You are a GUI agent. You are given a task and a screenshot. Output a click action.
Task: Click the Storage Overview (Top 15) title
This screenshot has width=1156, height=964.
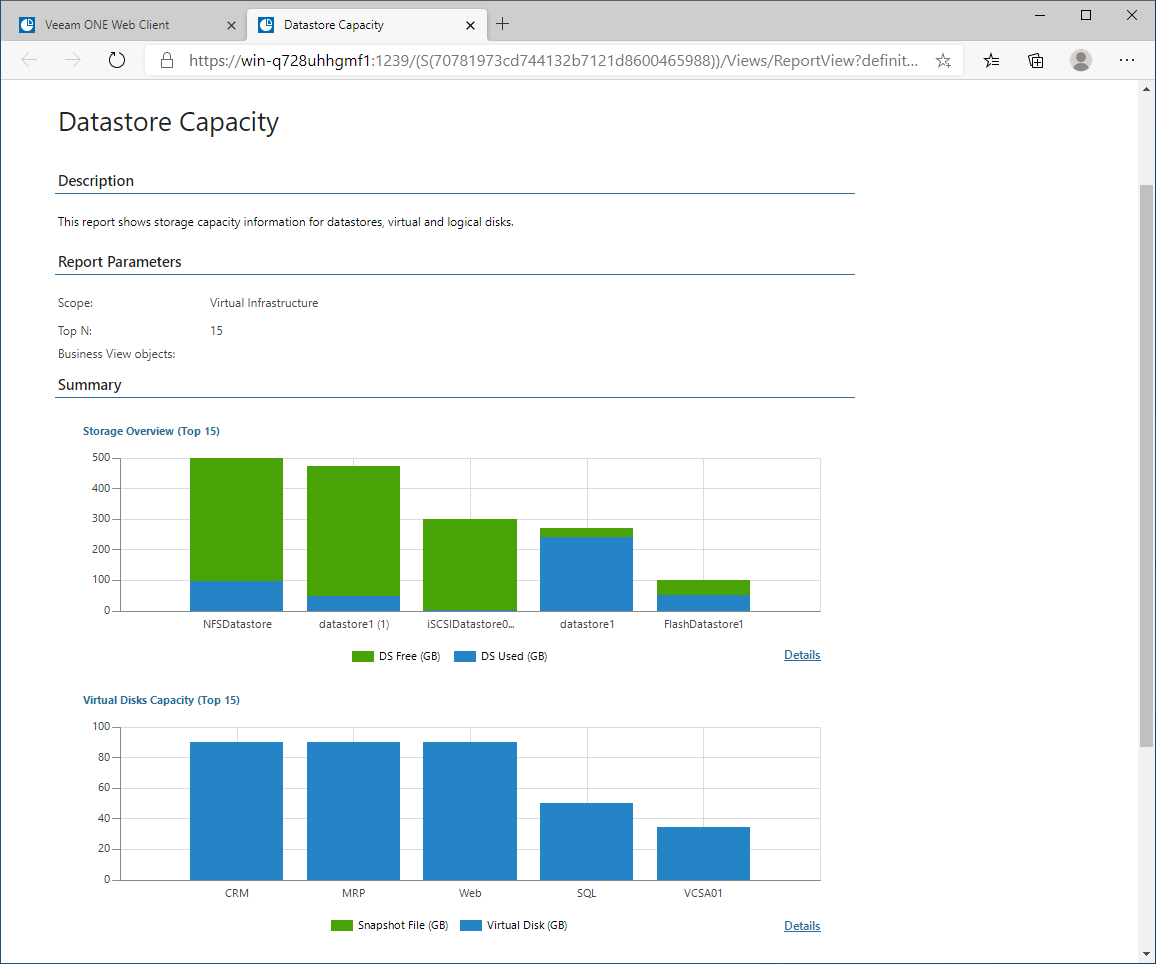(x=151, y=431)
